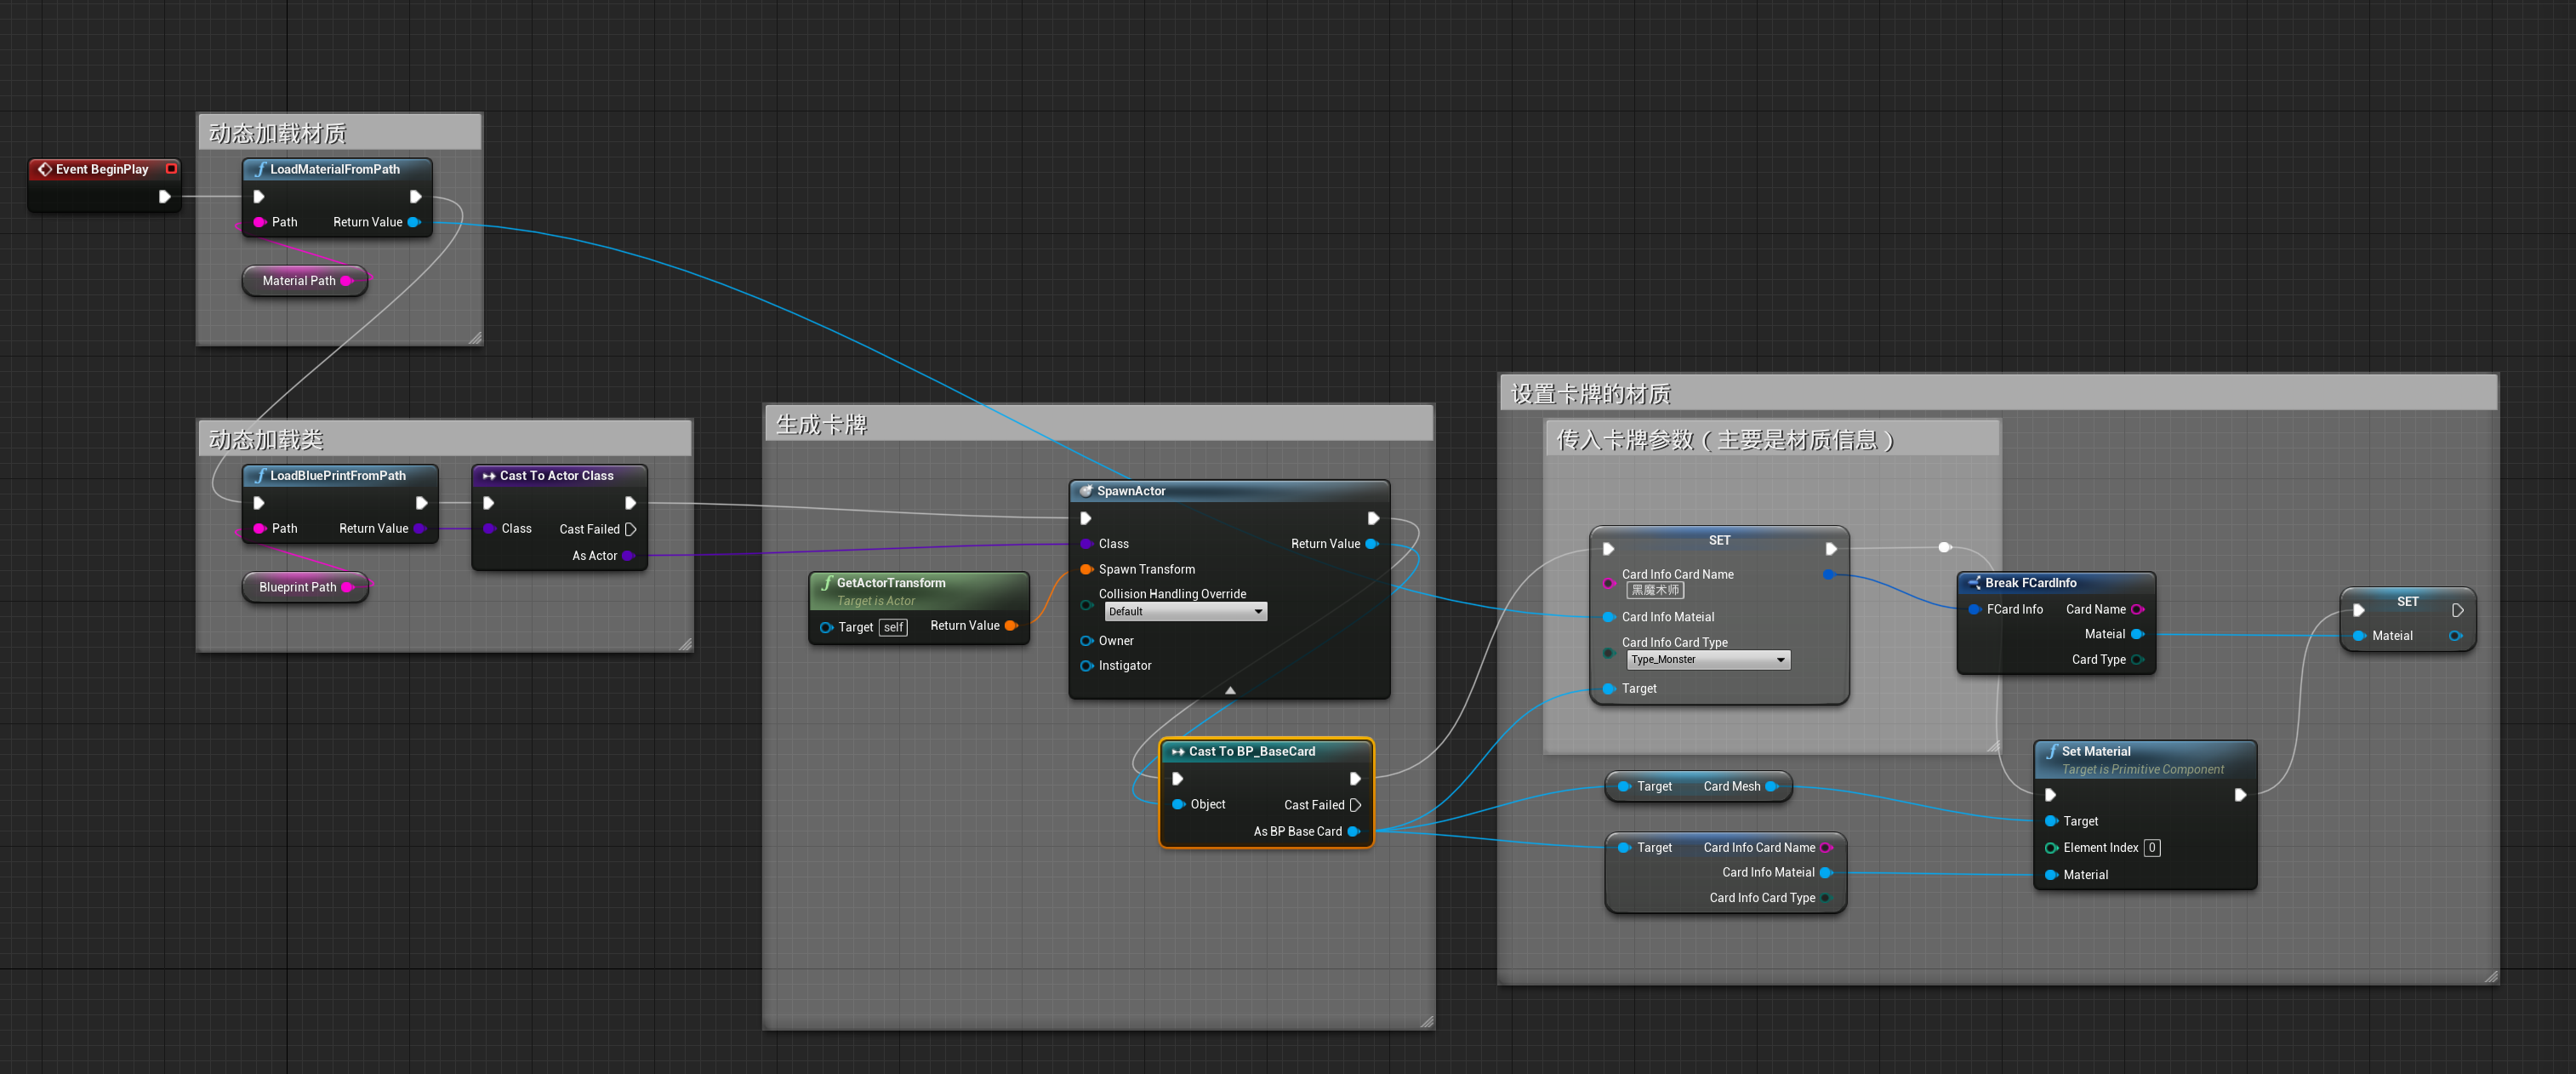Click Cast To Actor Class As Actor pin
Viewport: 2576px width, 1074px height.
[628, 556]
